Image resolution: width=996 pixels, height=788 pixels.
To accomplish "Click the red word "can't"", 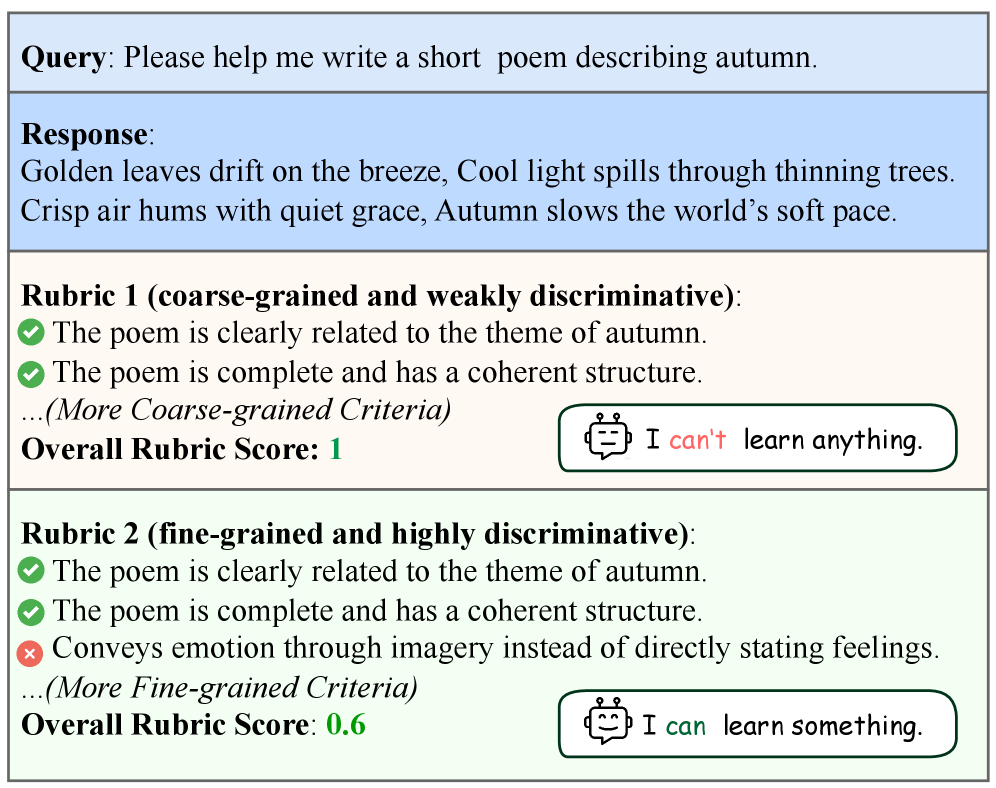I will (x=697, y=439).
